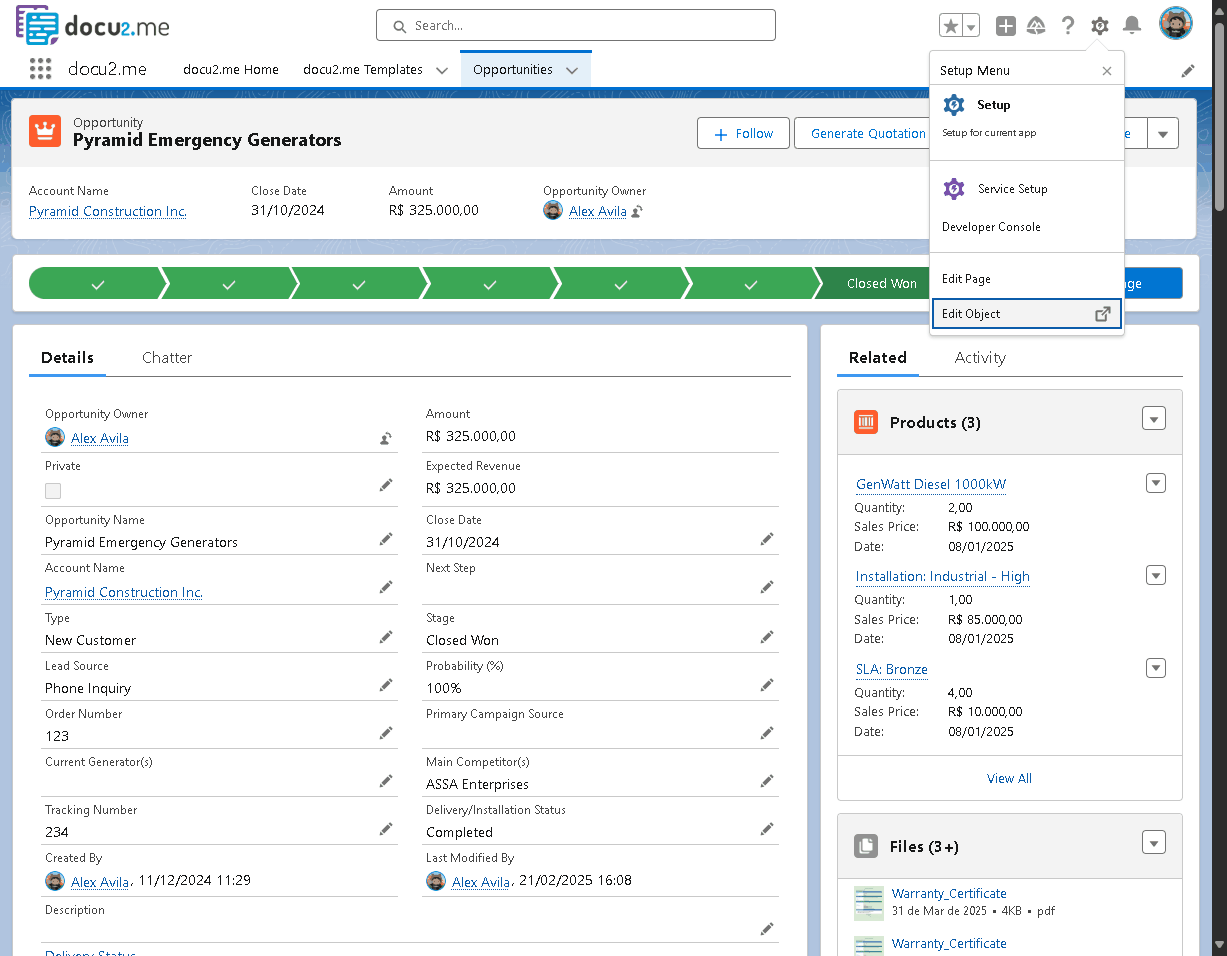Viewport: 1227px width, 956px height.
Task: Click the orange Opportunity crown icon
Action: pyautogui.click(x=45, y=131)
